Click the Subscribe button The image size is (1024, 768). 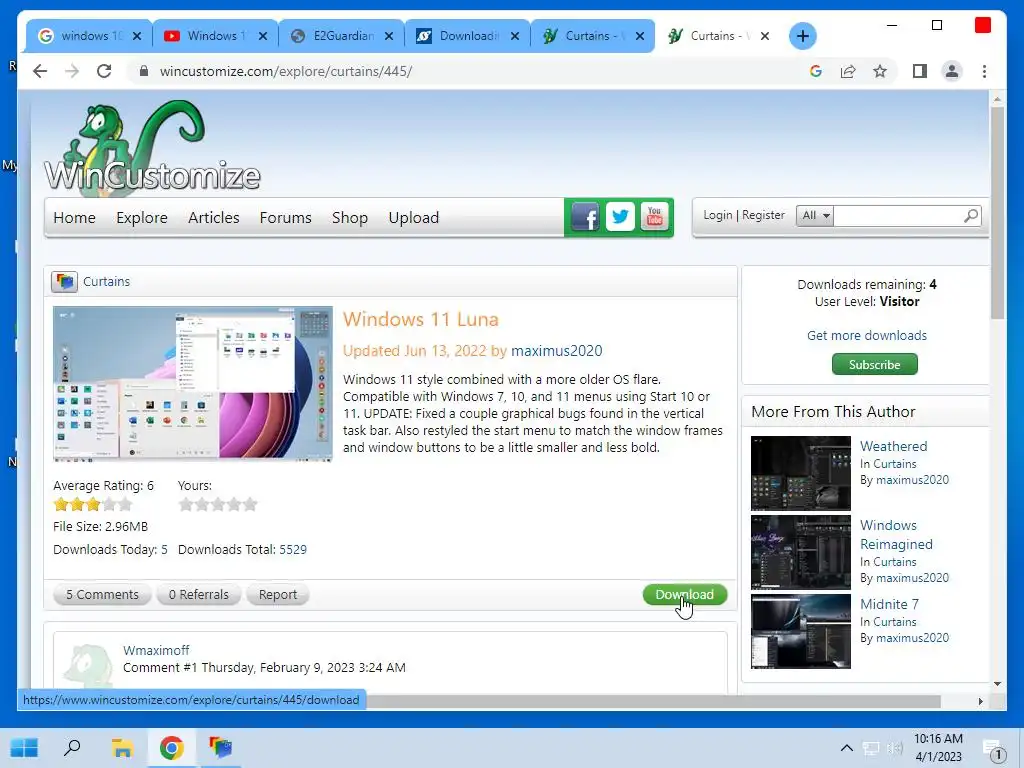click(x=874, y=364)
